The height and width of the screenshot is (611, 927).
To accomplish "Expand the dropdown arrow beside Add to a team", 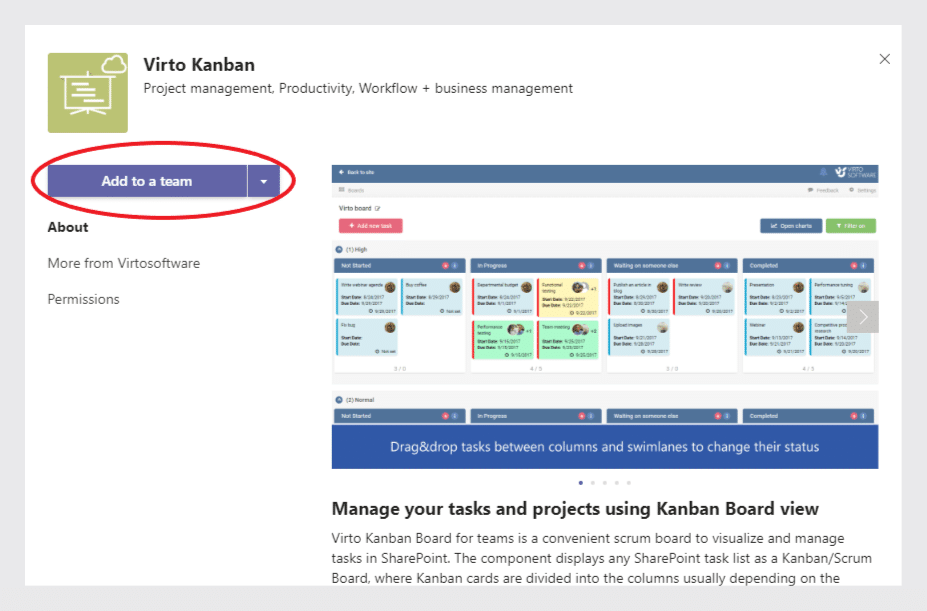I will point(264,181).
